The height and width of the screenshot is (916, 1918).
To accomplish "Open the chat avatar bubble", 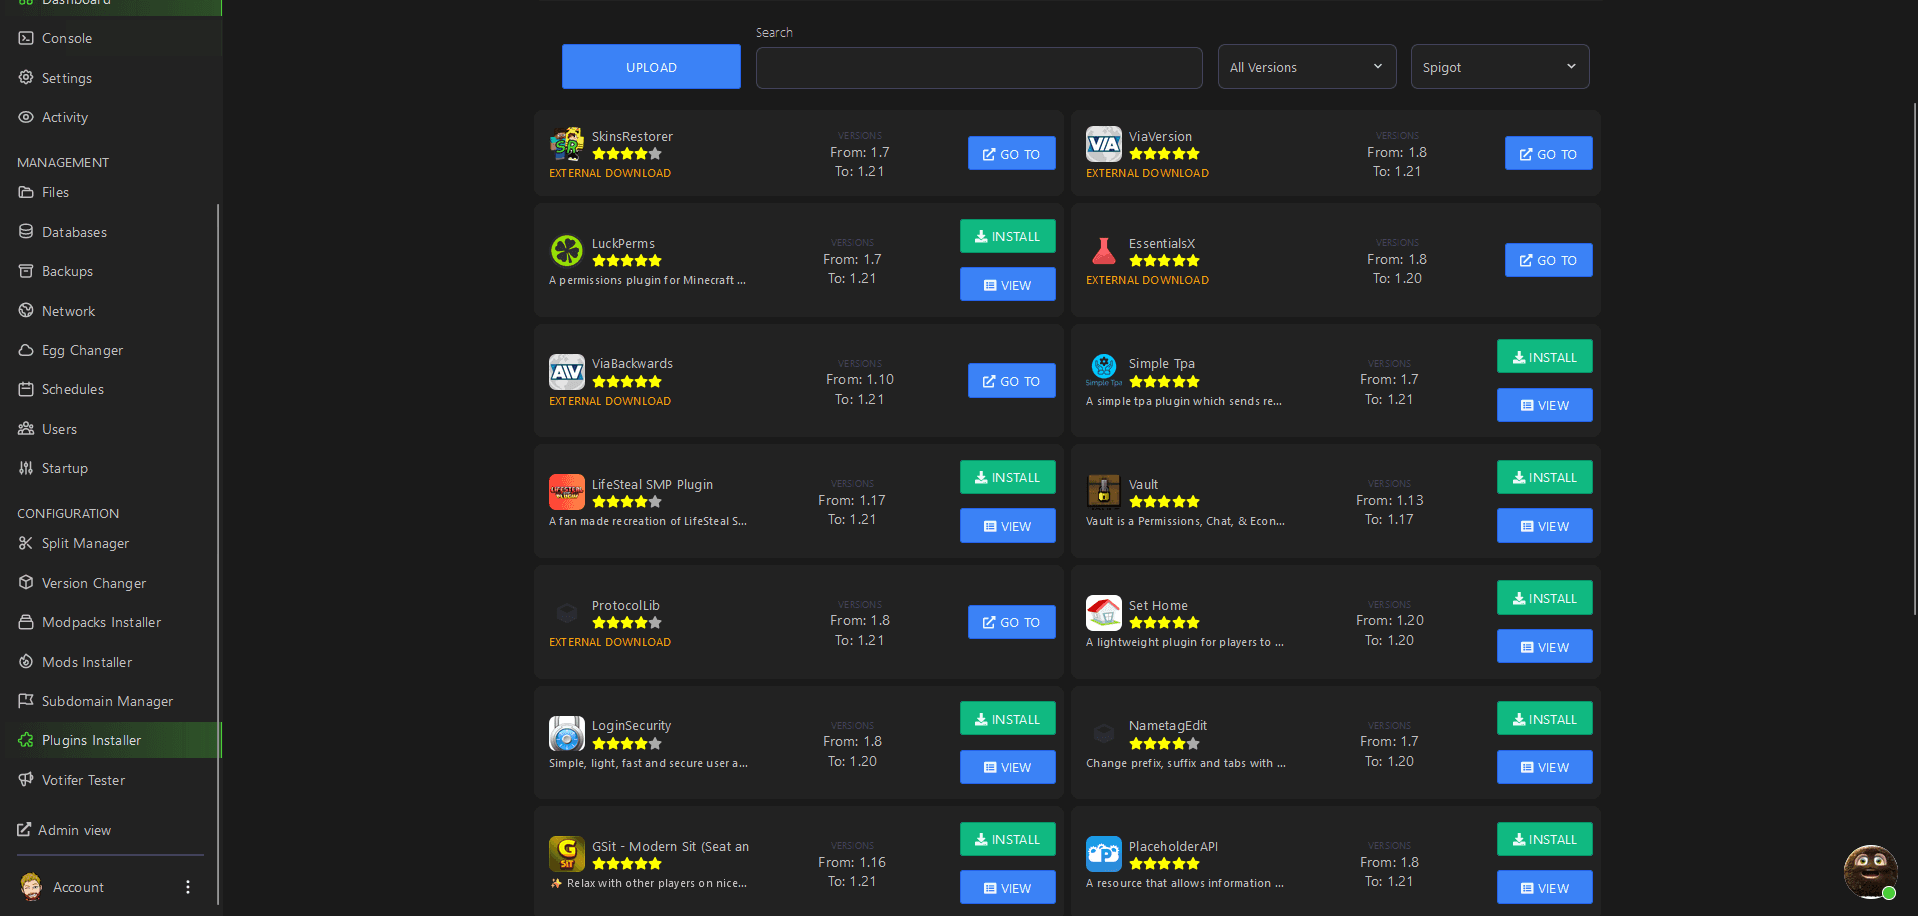I will point(1870,871).
